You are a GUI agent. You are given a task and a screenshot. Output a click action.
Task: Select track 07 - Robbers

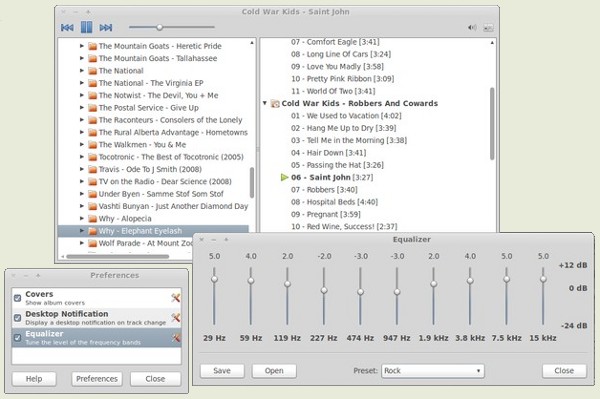[324, 189]
